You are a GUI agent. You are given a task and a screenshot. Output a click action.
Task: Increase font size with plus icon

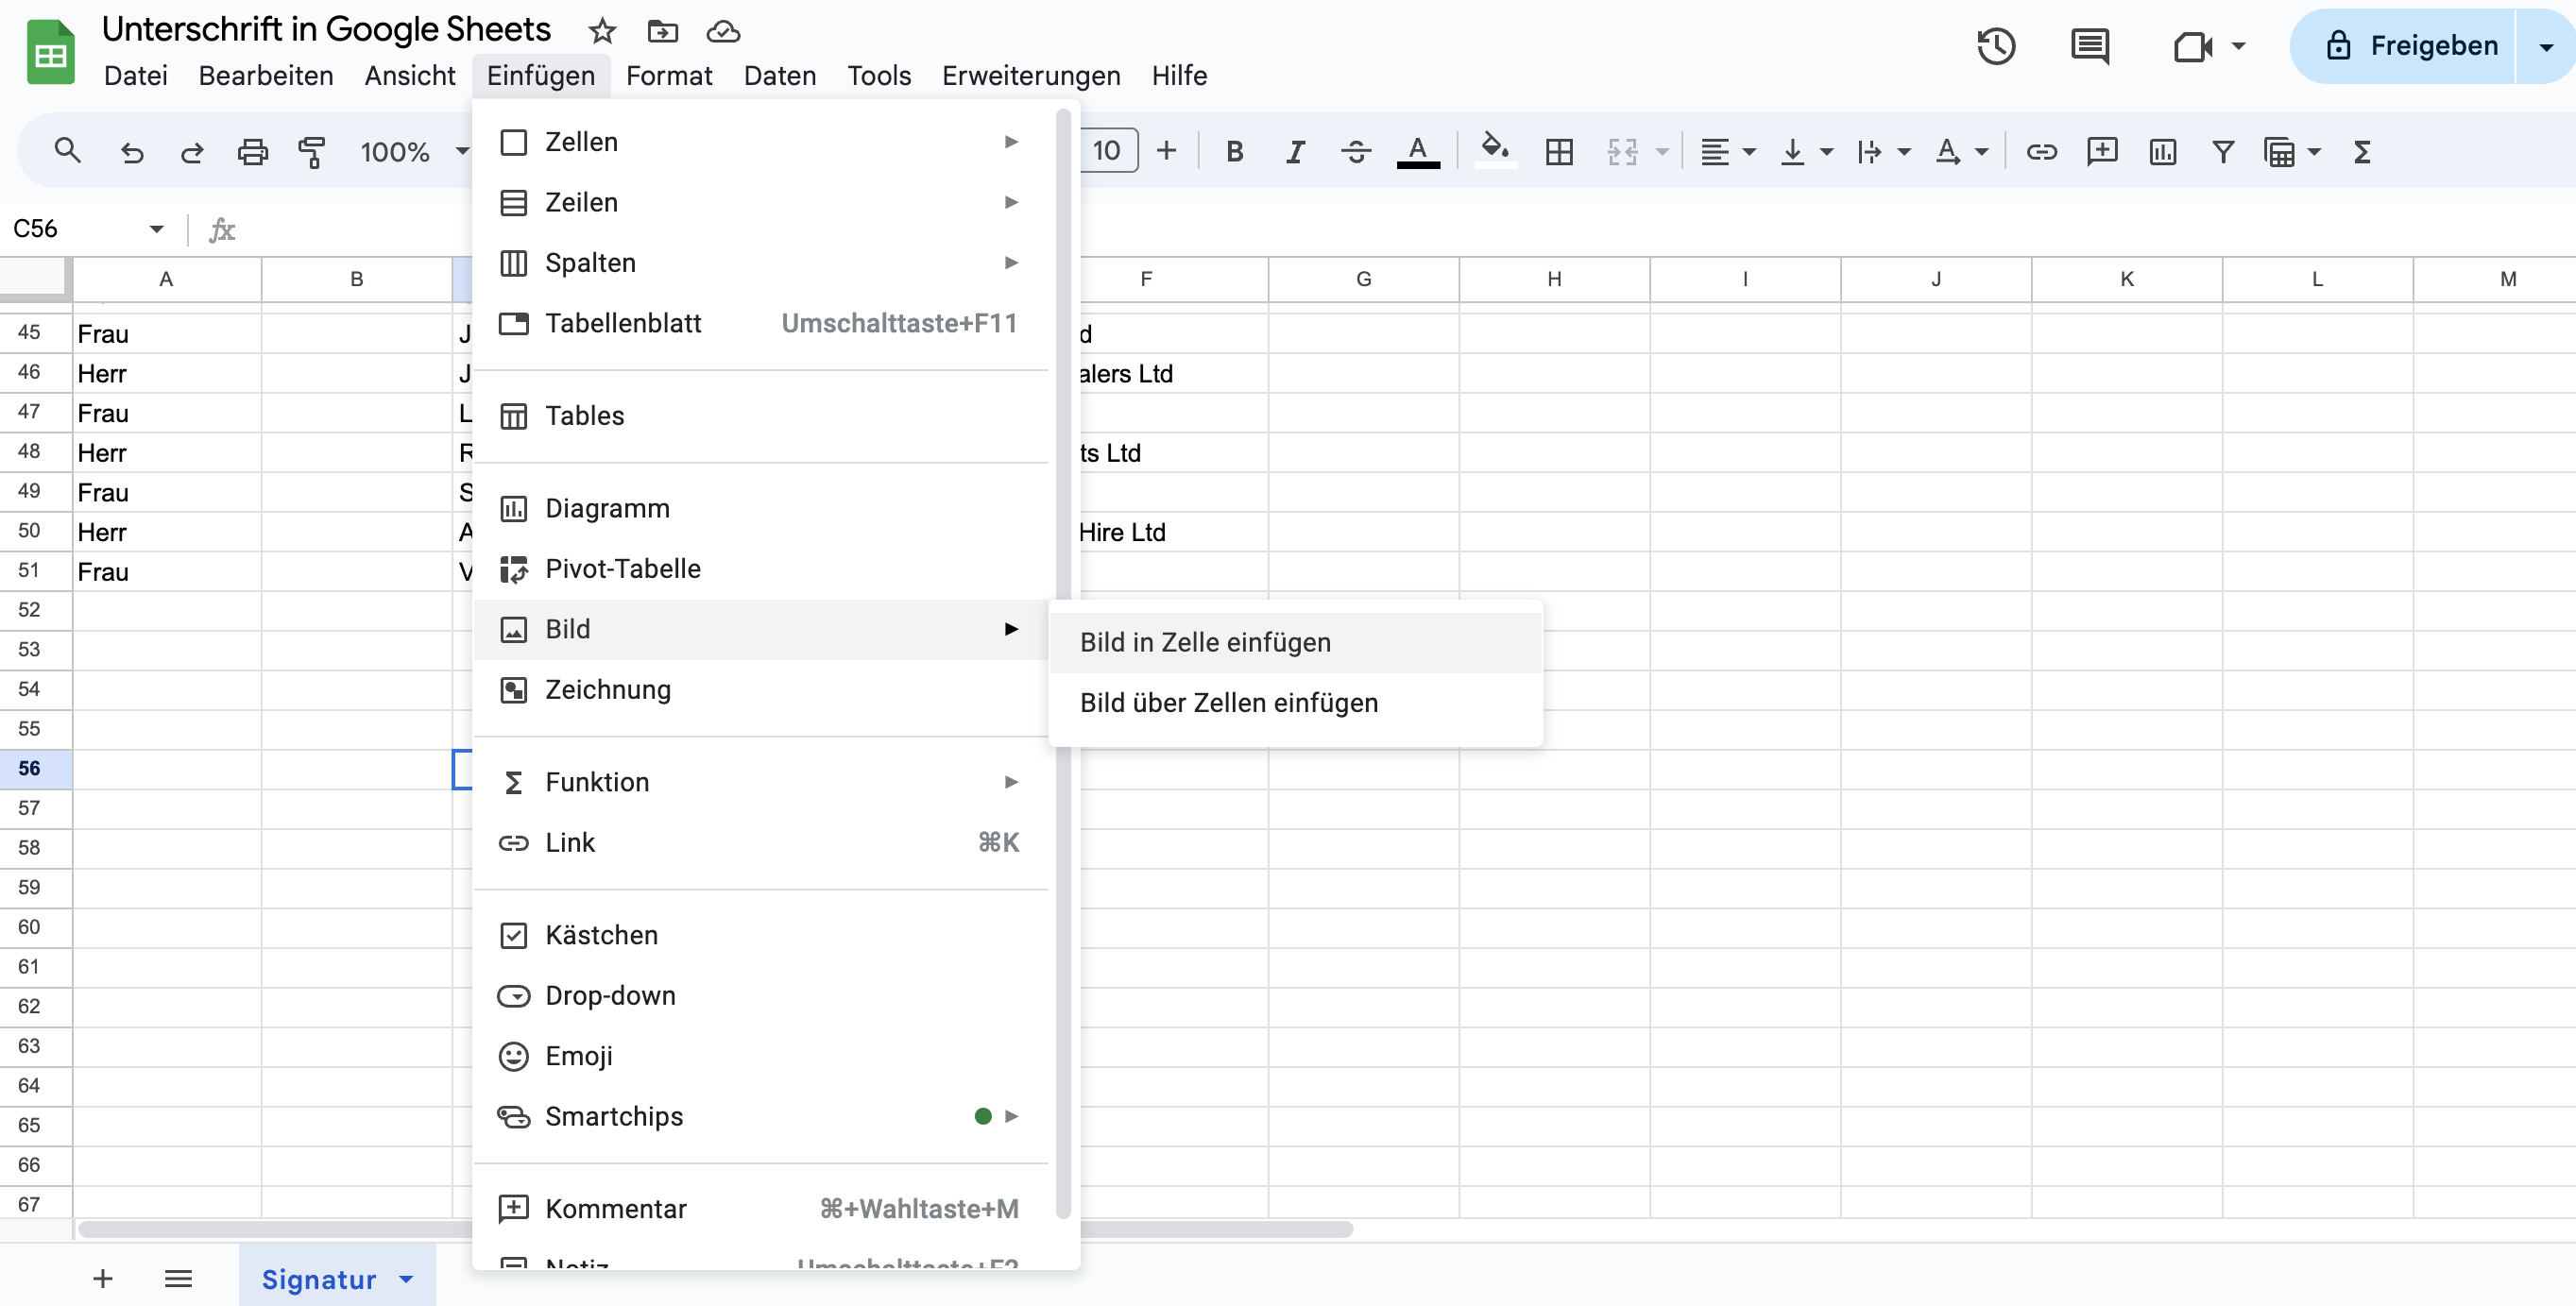[x=1166, y=151]
